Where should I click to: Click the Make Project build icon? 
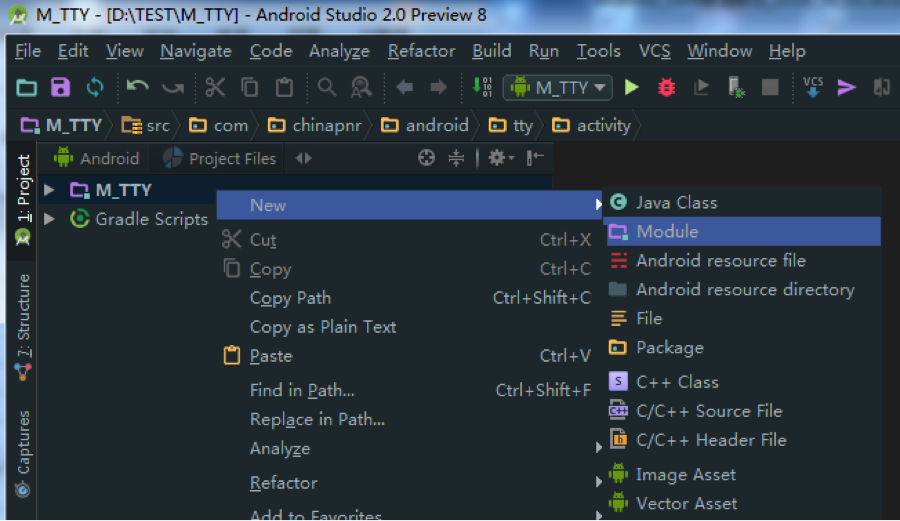(482, 88)
